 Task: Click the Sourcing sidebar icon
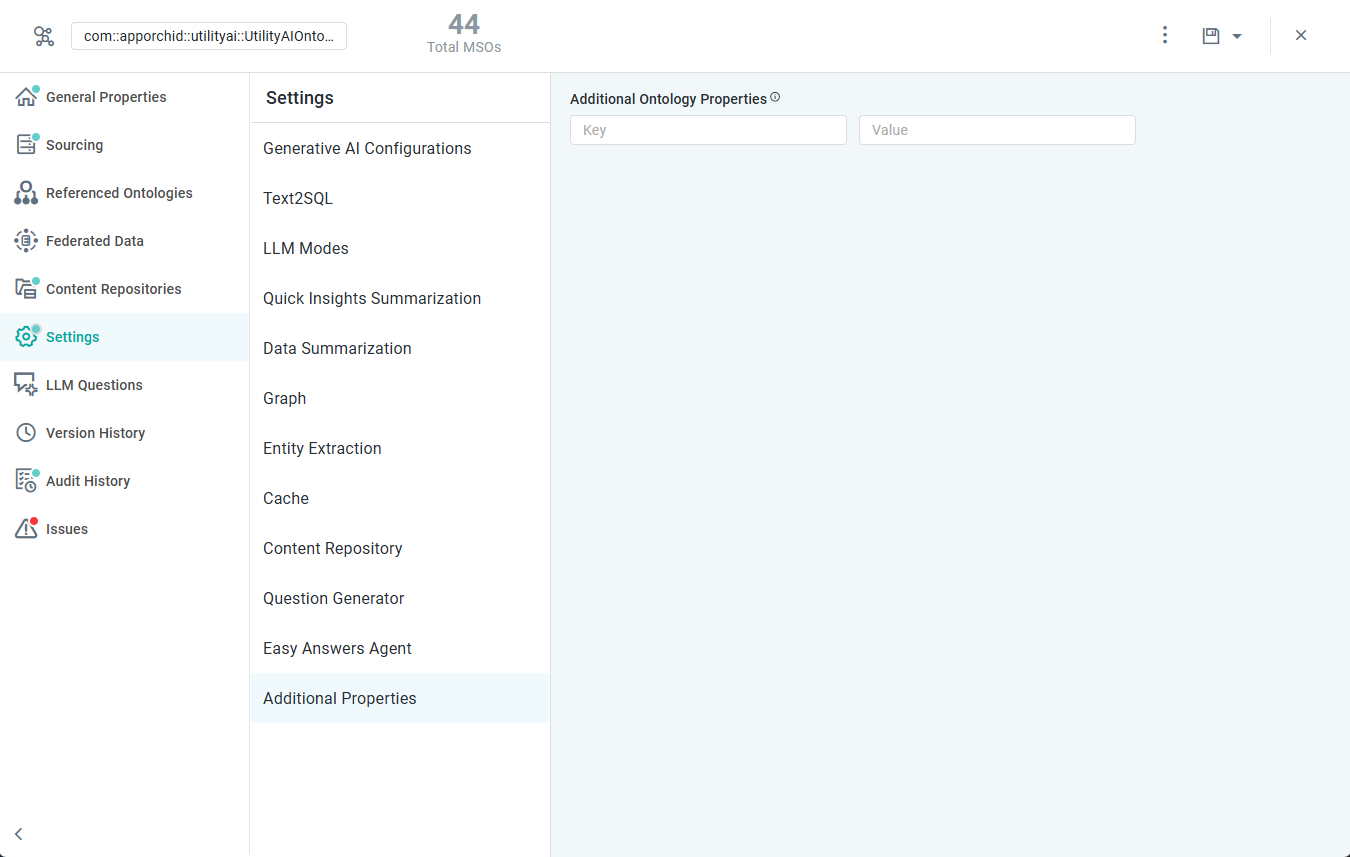[x=26, y=145]
